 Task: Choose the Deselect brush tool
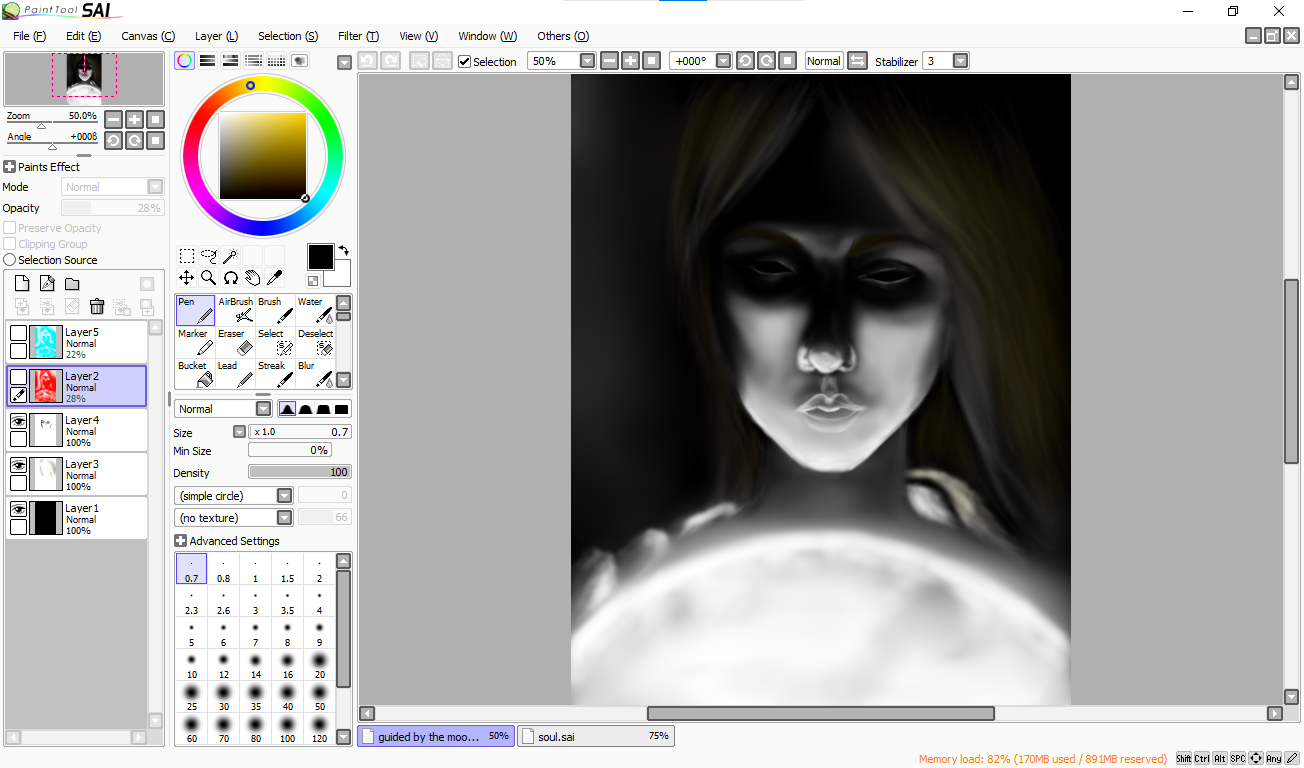[x=315, y=342]
